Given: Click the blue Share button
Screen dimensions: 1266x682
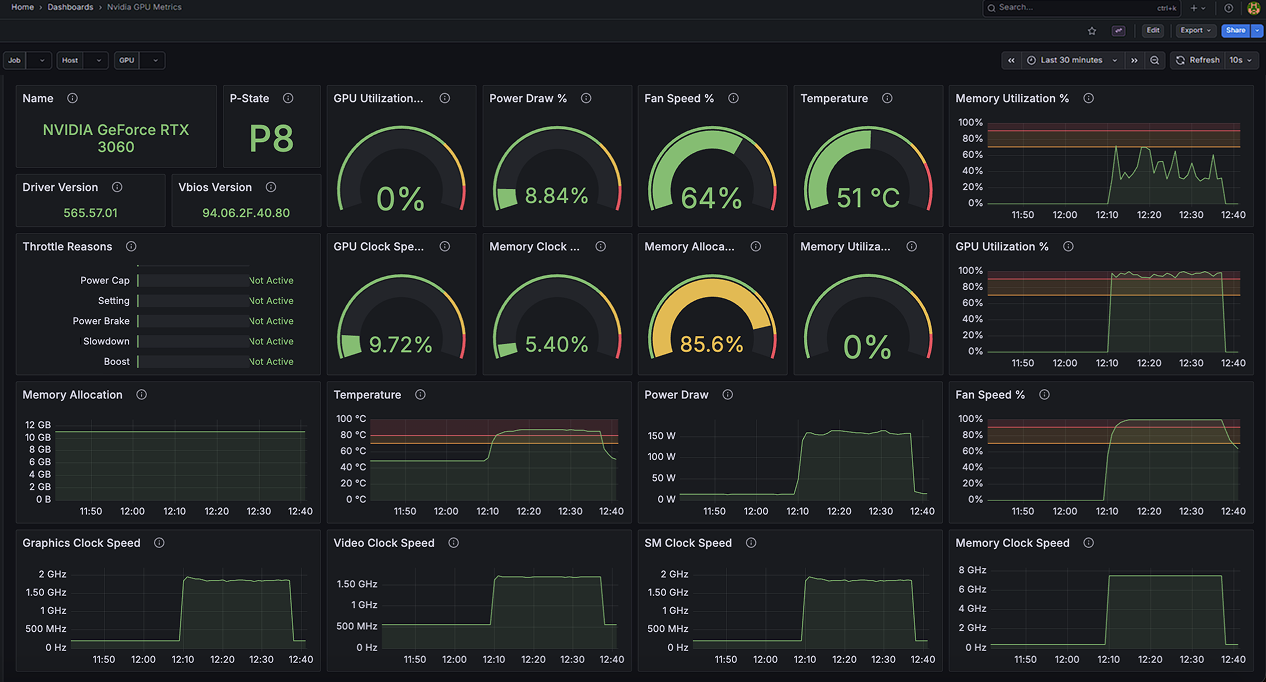Looking at the screenshot, I should (x=1236, y=31).
